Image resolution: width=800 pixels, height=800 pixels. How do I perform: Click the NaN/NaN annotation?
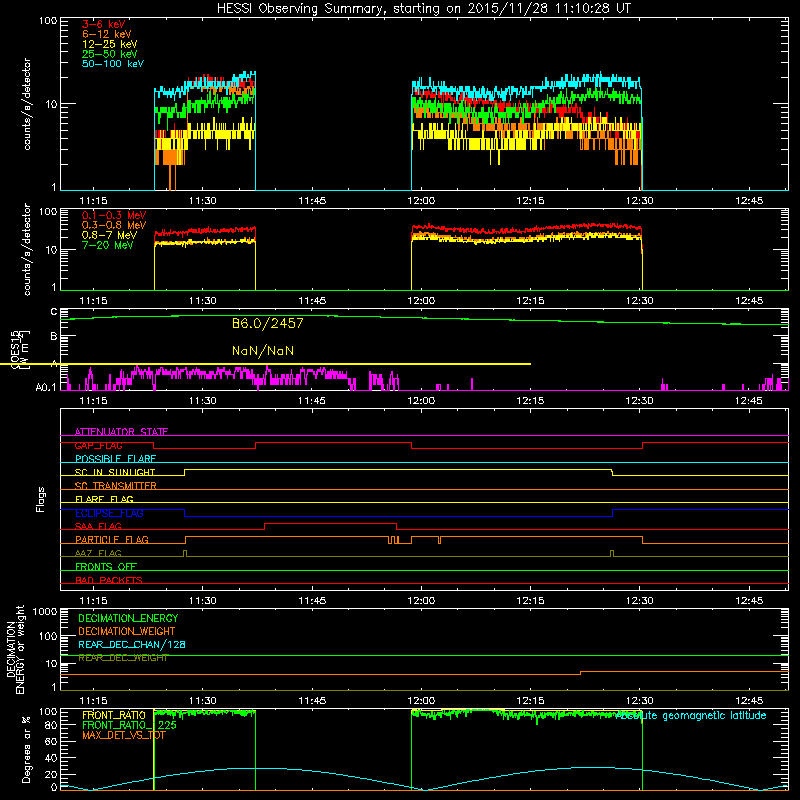click(263, 351)
